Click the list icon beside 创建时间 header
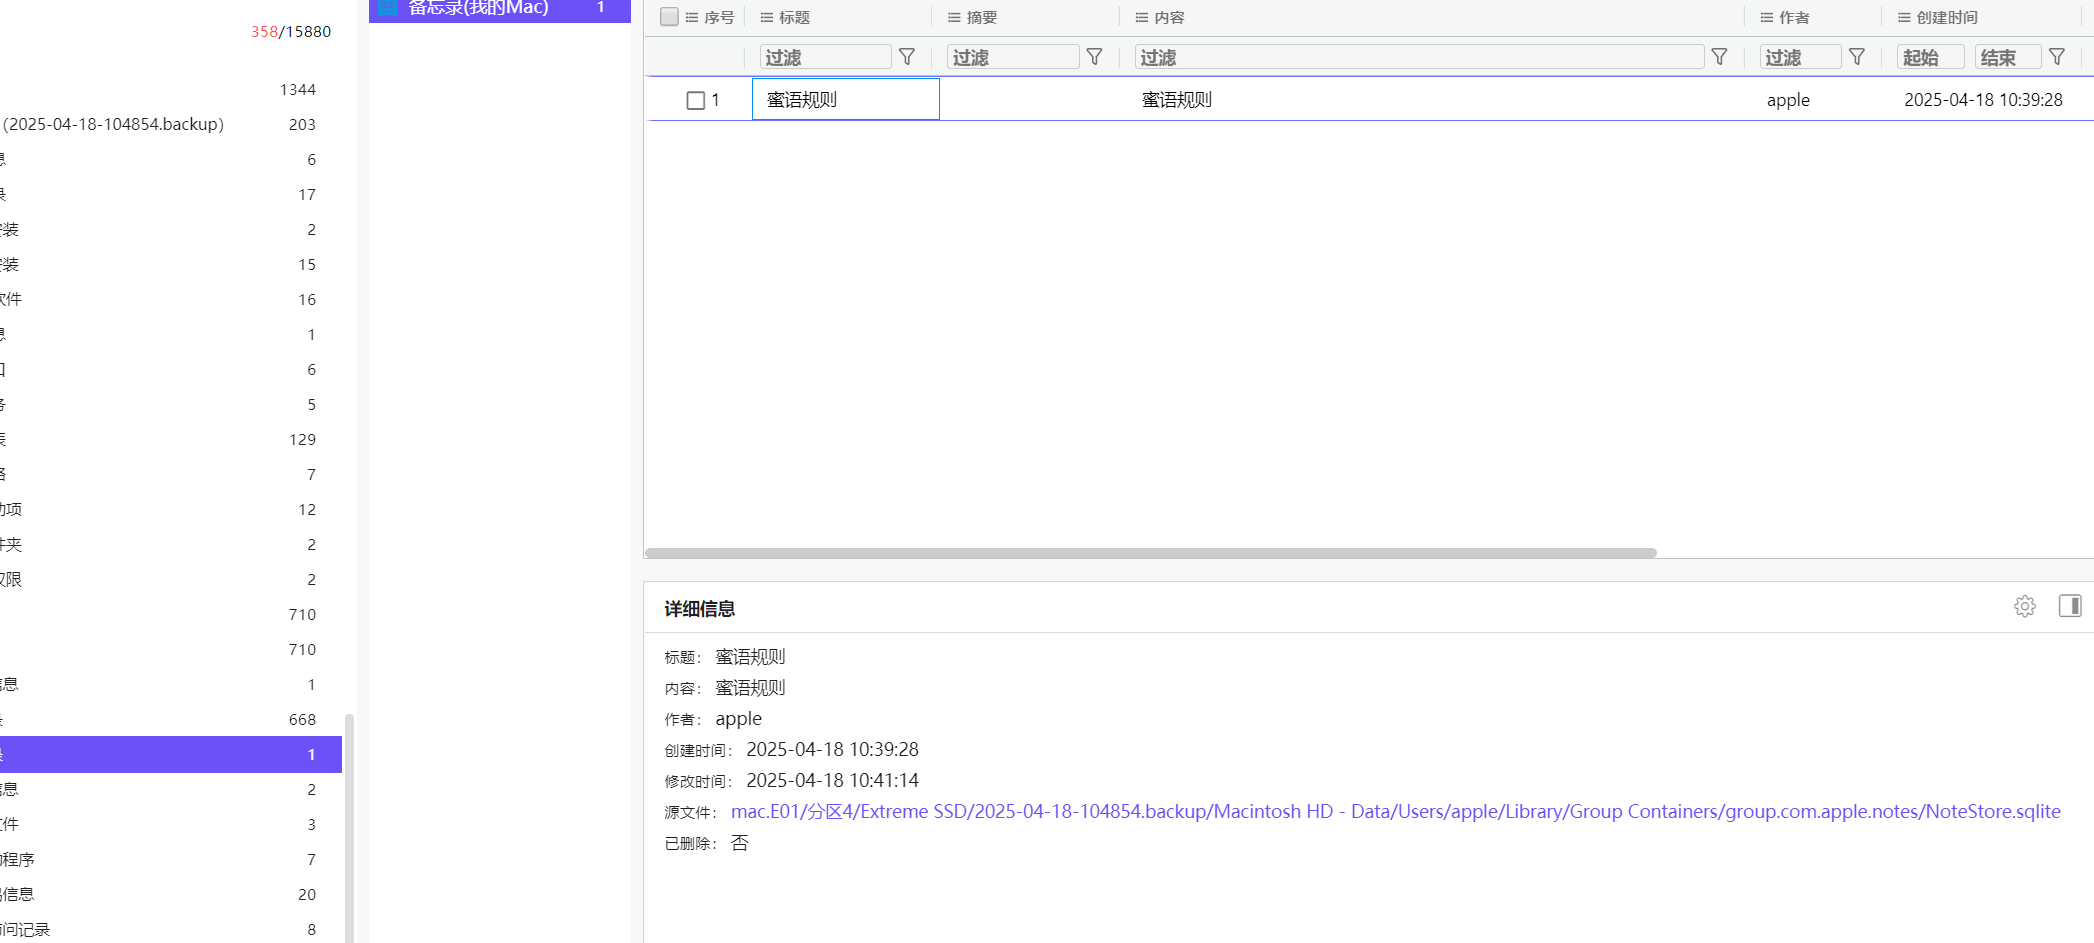Image resolution: width=2094 pixels, height=943 pixels. coord(1903,16)
